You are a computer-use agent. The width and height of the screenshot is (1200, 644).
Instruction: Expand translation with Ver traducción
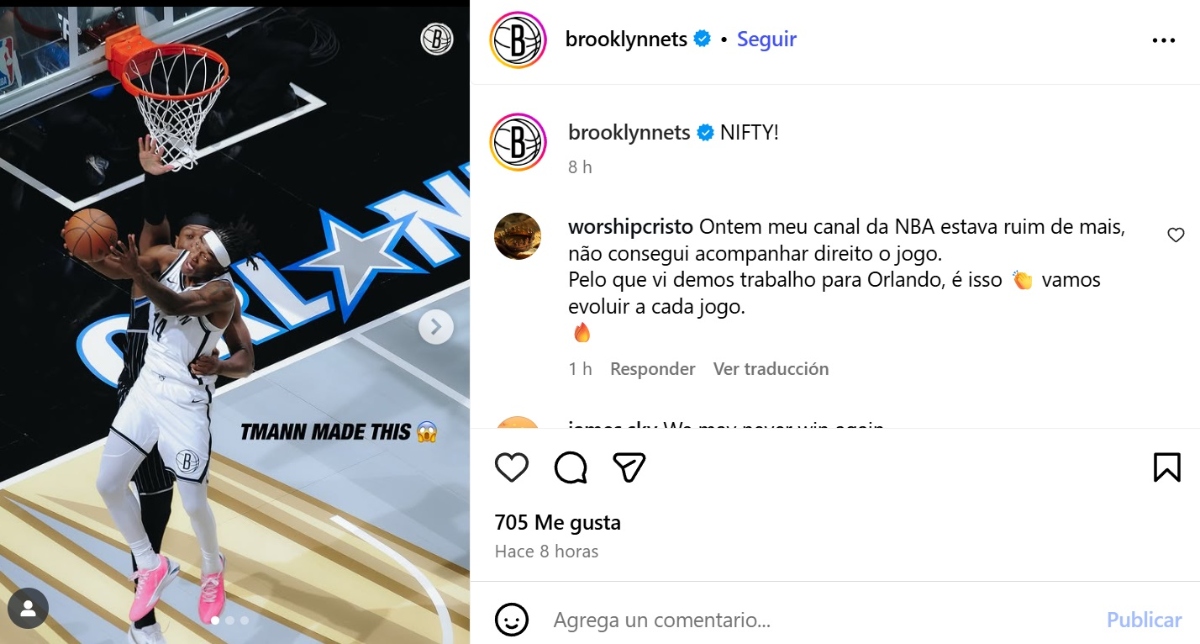771,369
